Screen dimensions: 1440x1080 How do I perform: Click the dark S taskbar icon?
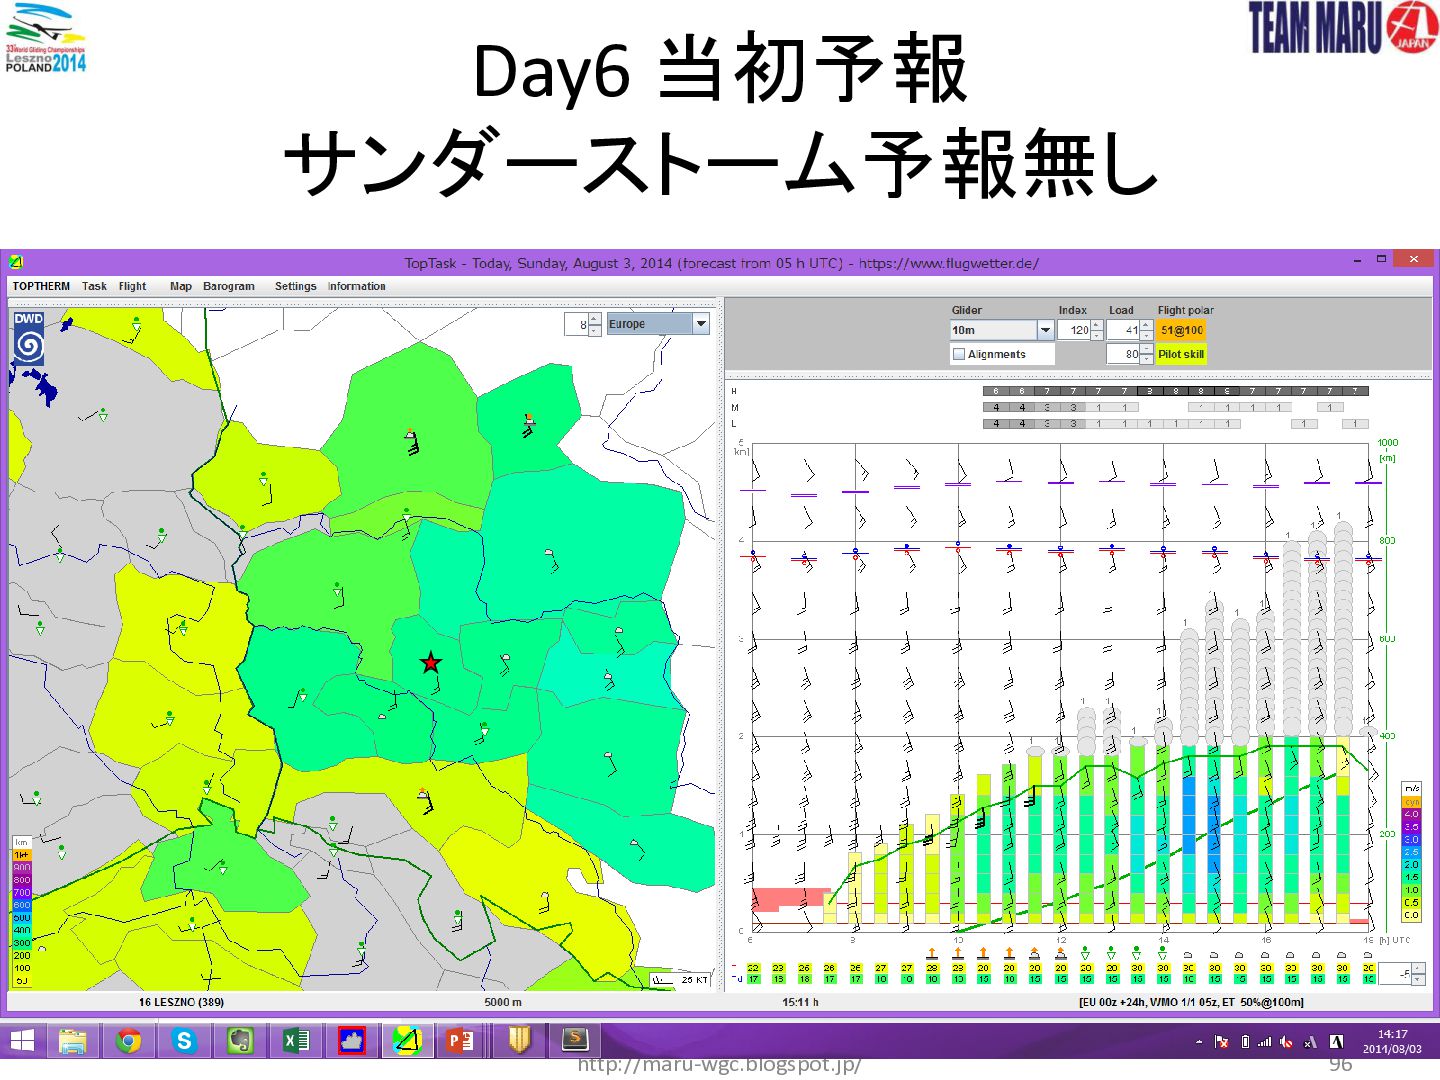click(575, 1040)
